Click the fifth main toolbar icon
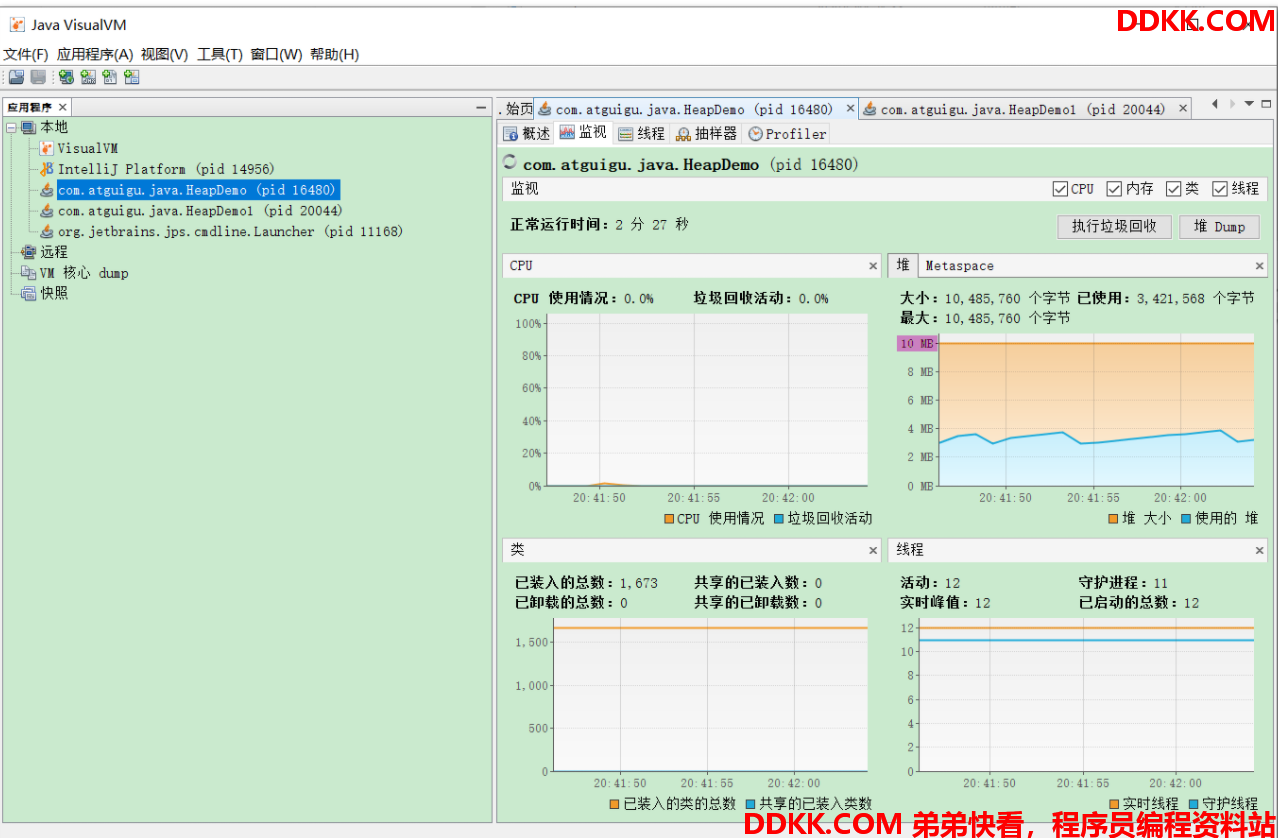 click(110, 77)
